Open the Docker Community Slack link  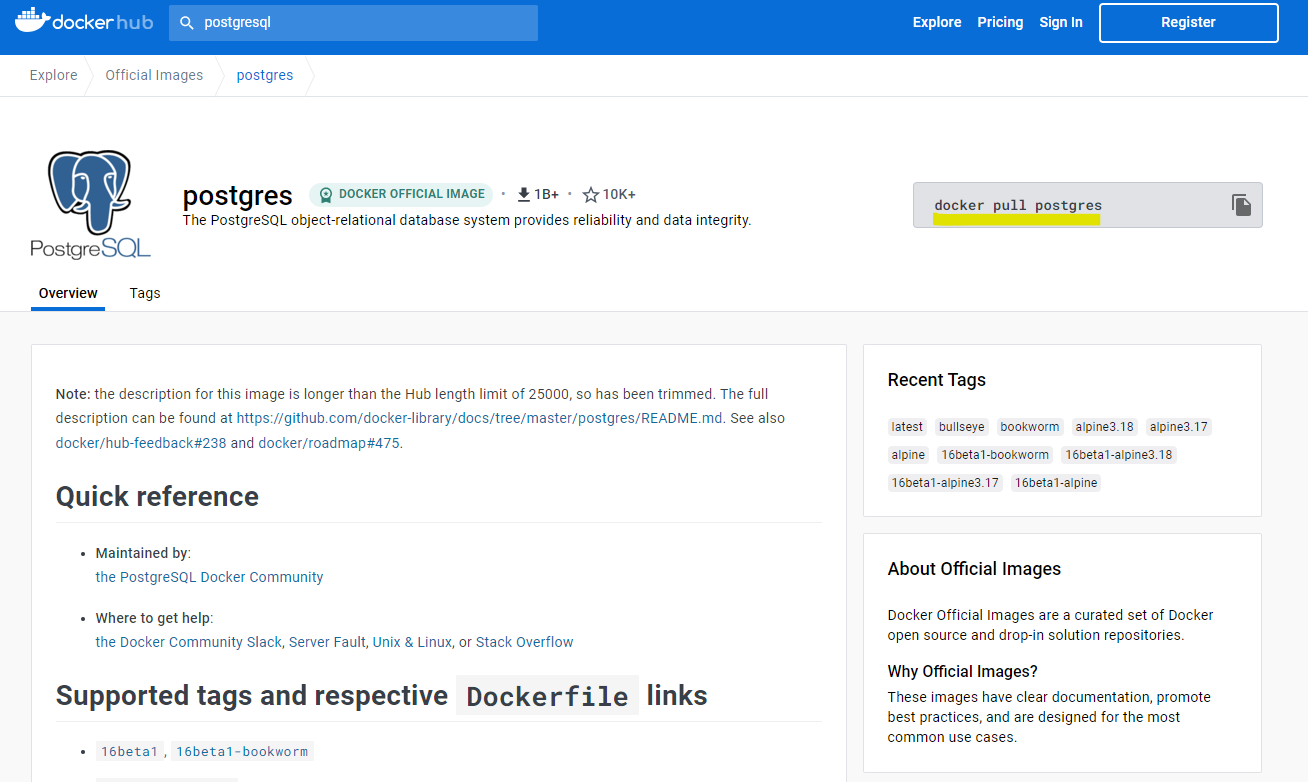click(189, 642)
